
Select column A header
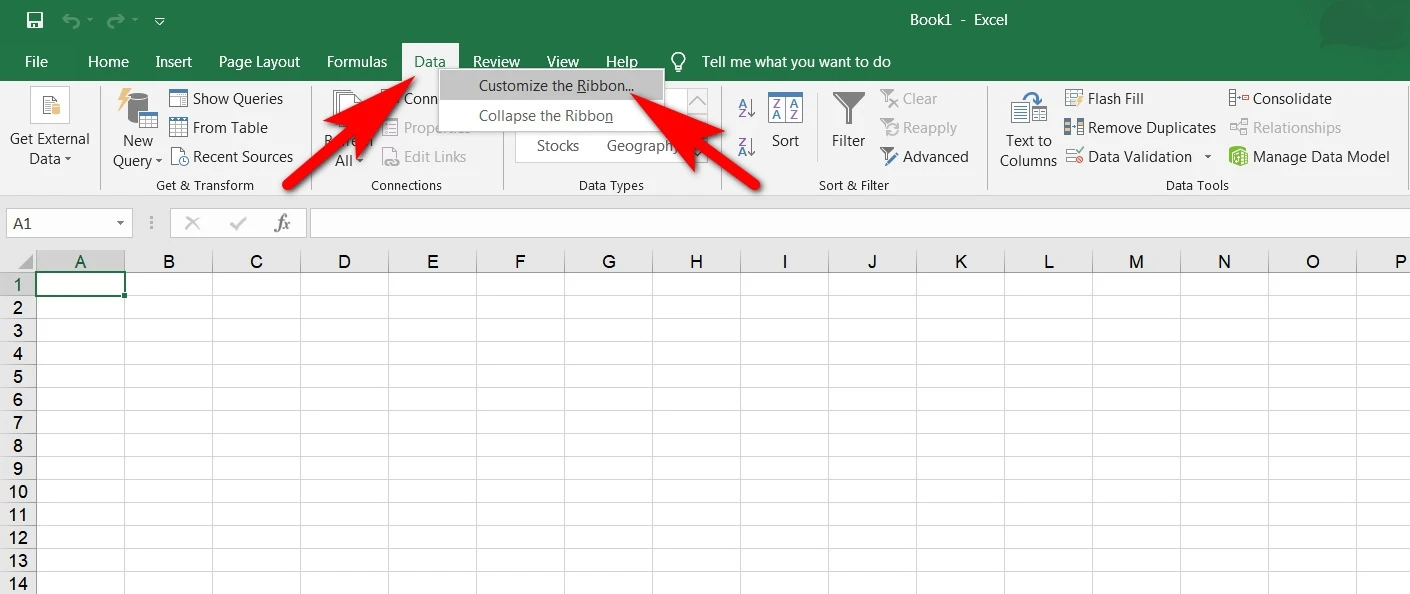(x=81, y=262)
